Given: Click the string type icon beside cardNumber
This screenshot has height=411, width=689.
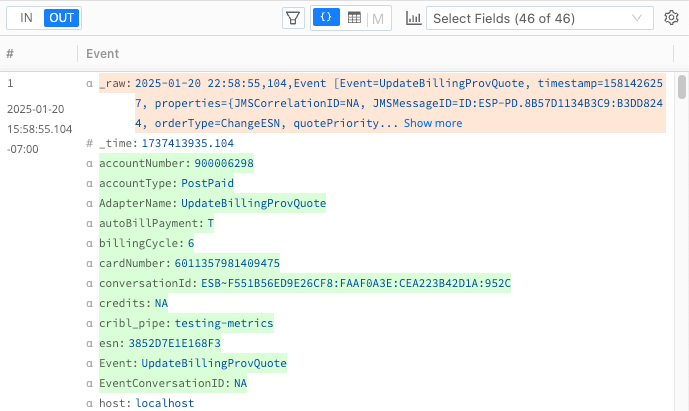Looking at the screenshot, I should tap(90, 264).
